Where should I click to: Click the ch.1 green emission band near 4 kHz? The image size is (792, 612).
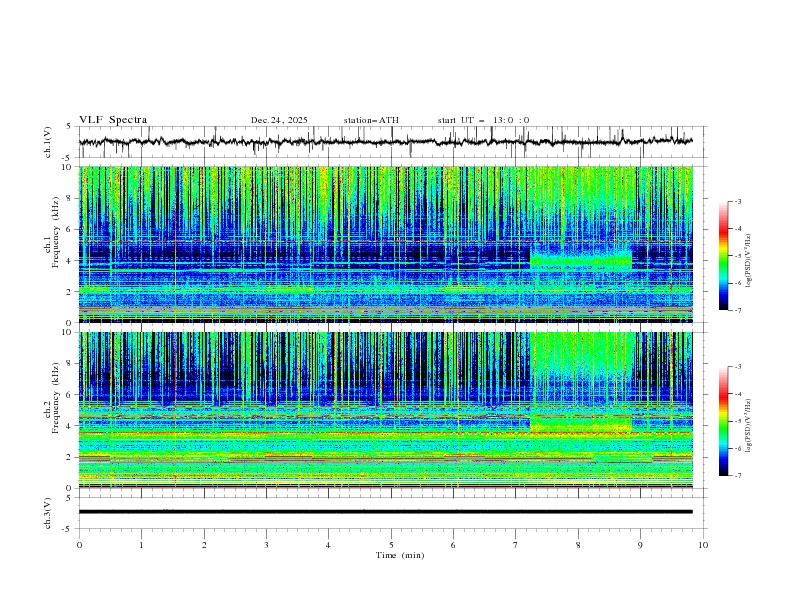click(x=581, y=261)
